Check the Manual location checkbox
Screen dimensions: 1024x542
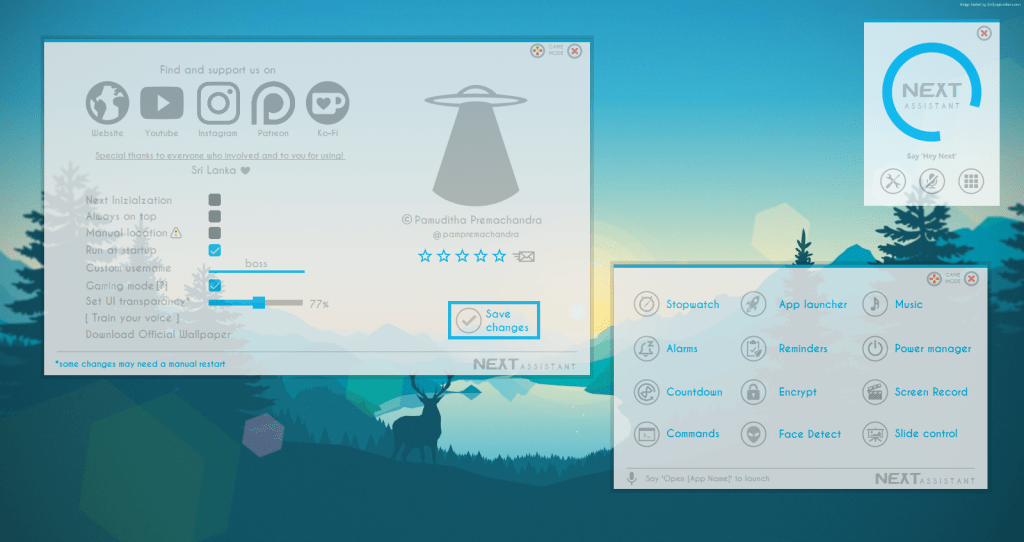215,233
